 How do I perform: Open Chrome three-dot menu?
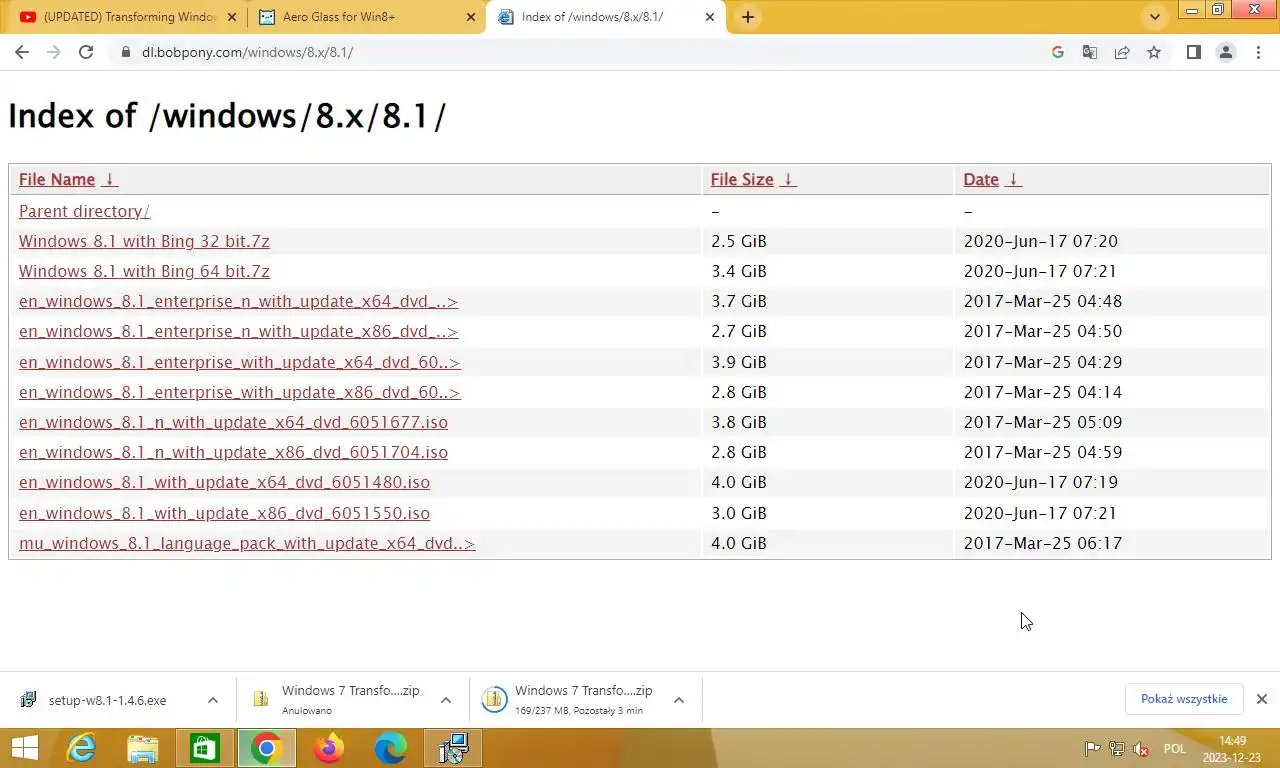1258,52
